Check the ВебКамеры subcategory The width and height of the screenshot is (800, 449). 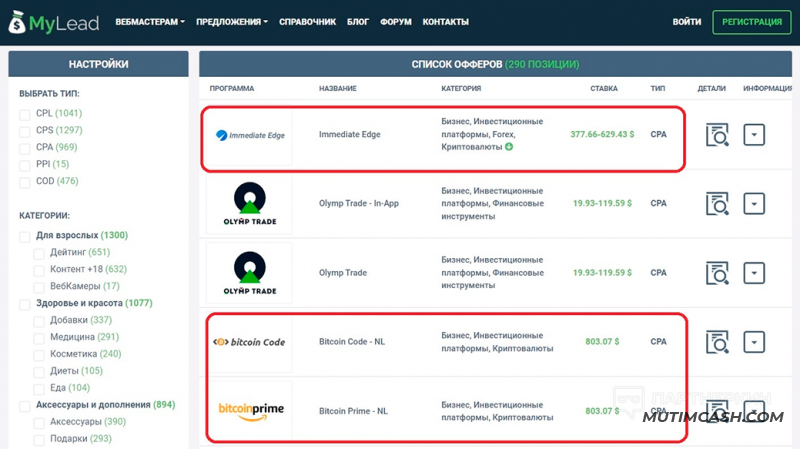(x=39, y=287)
